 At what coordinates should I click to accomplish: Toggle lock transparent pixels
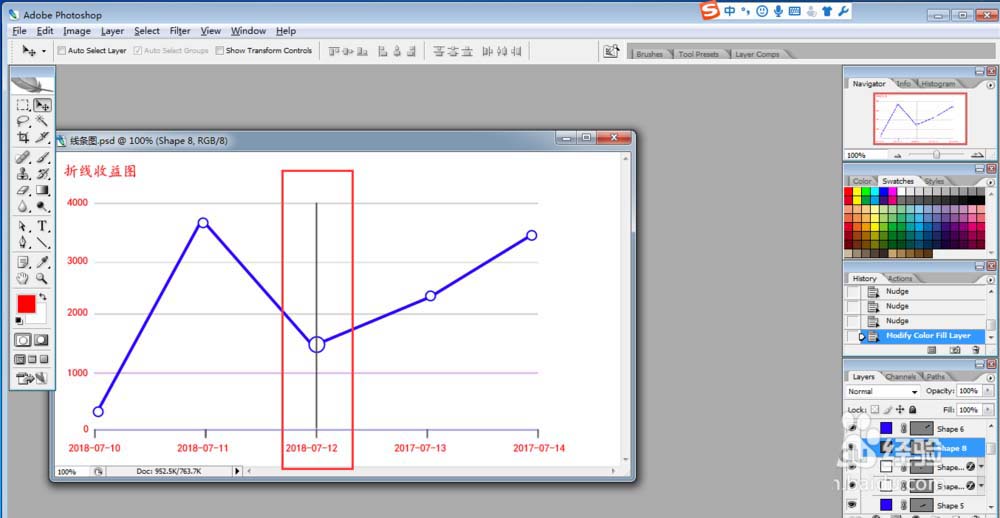click(x=875, y=410)
